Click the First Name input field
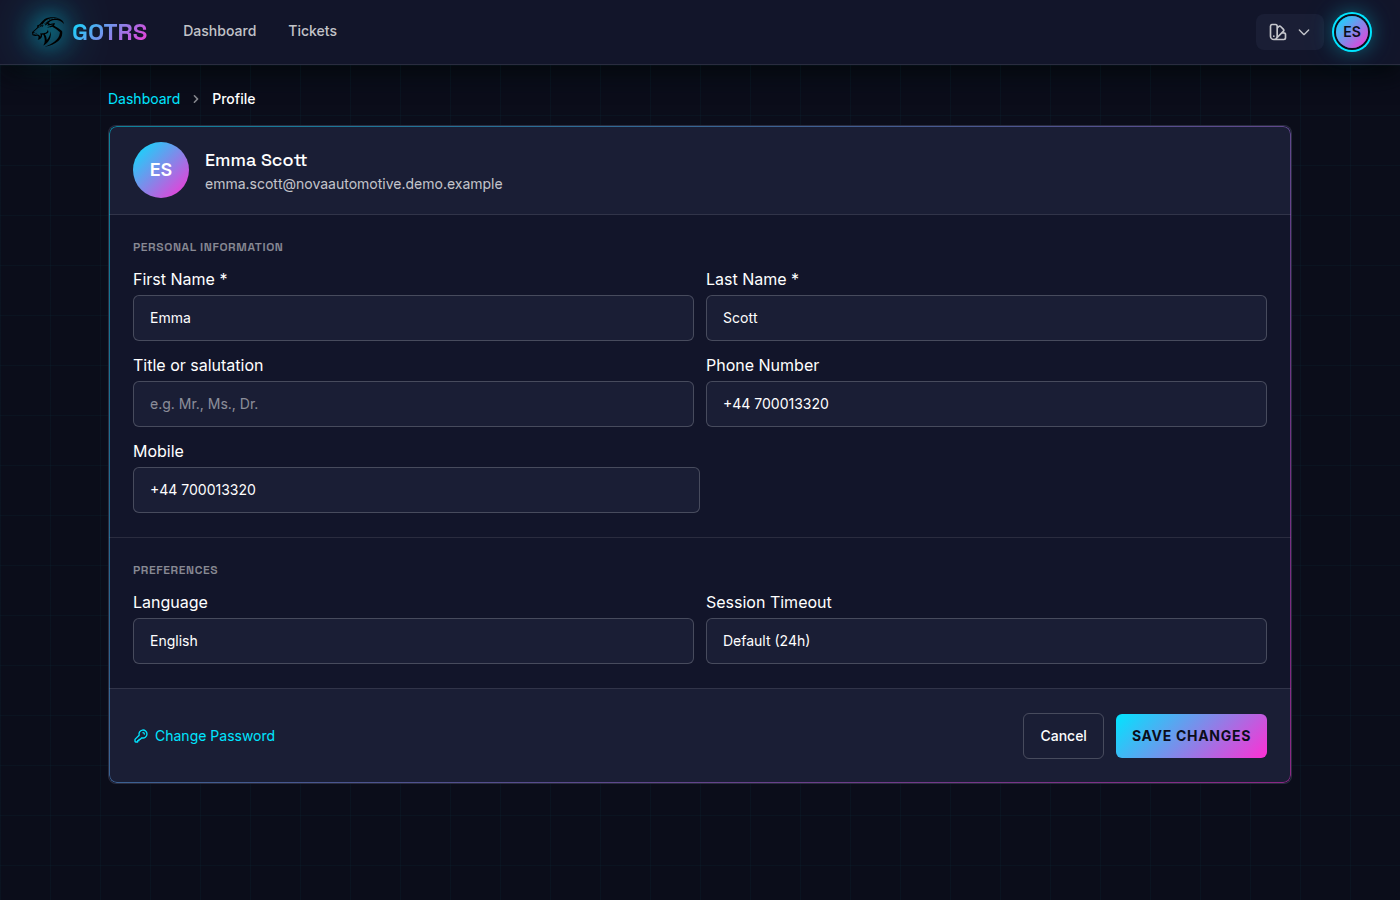Image resolution: width=1400 pixels, height=900 pixels. coord(413,317)
